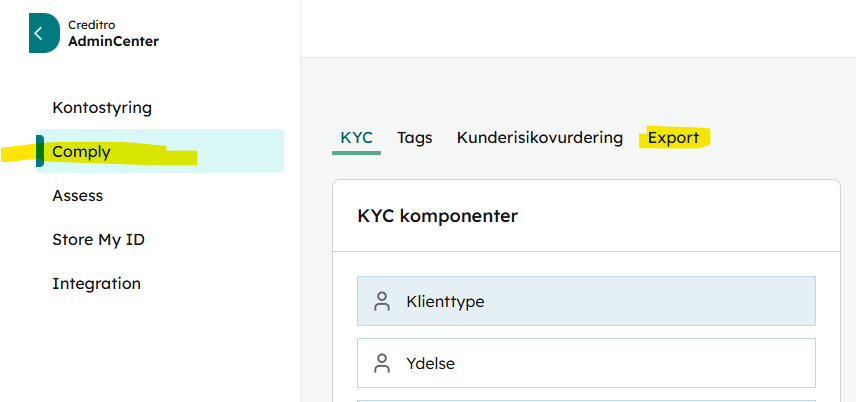
Task: Open the Export tab
Action: point(673,138)
